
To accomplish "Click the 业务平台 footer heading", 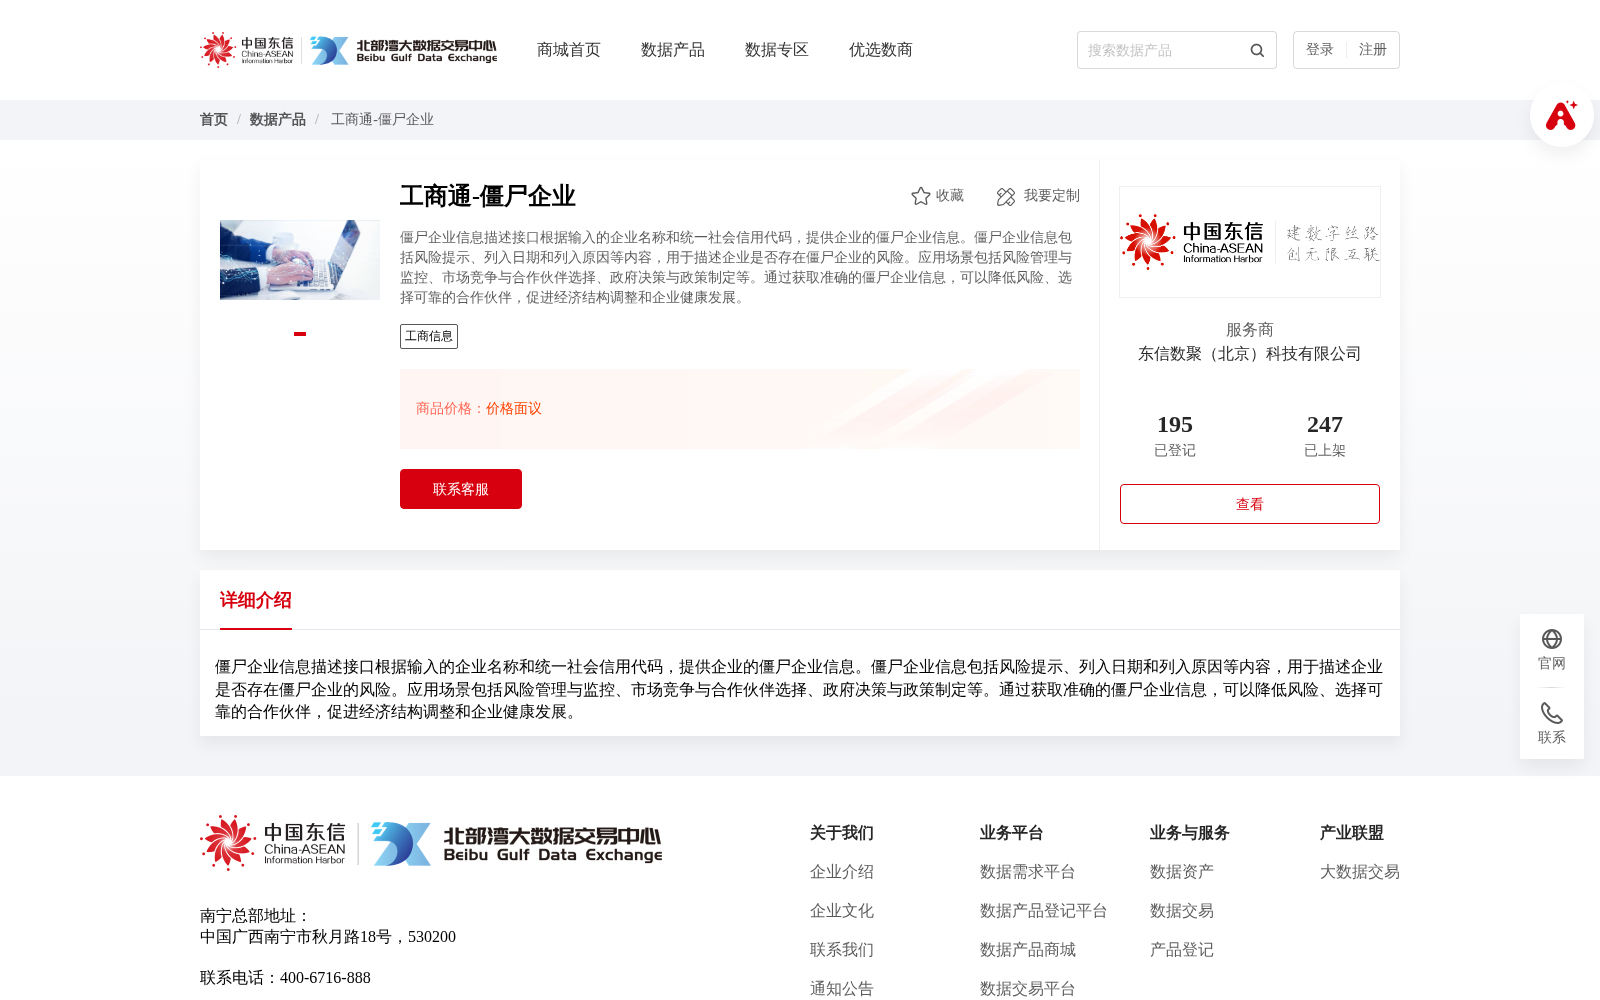I will (1012, 833).
